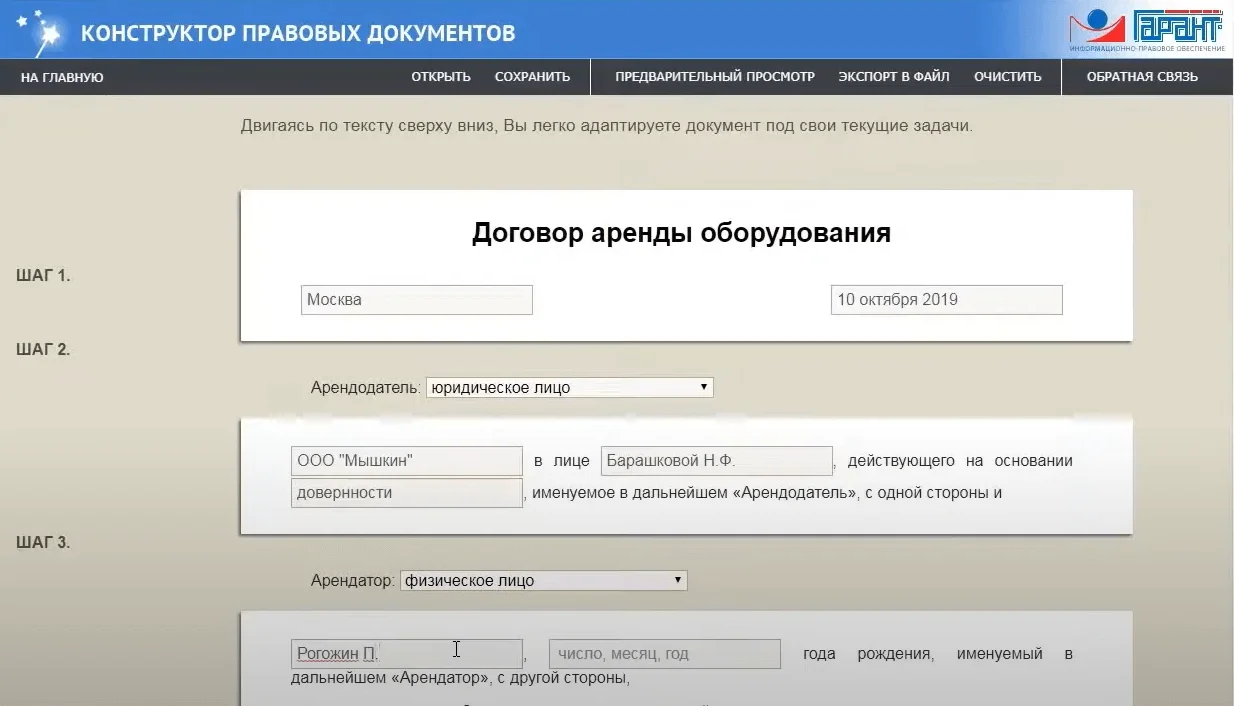Click the date field 10 октября 2019

tap(946, 300)
